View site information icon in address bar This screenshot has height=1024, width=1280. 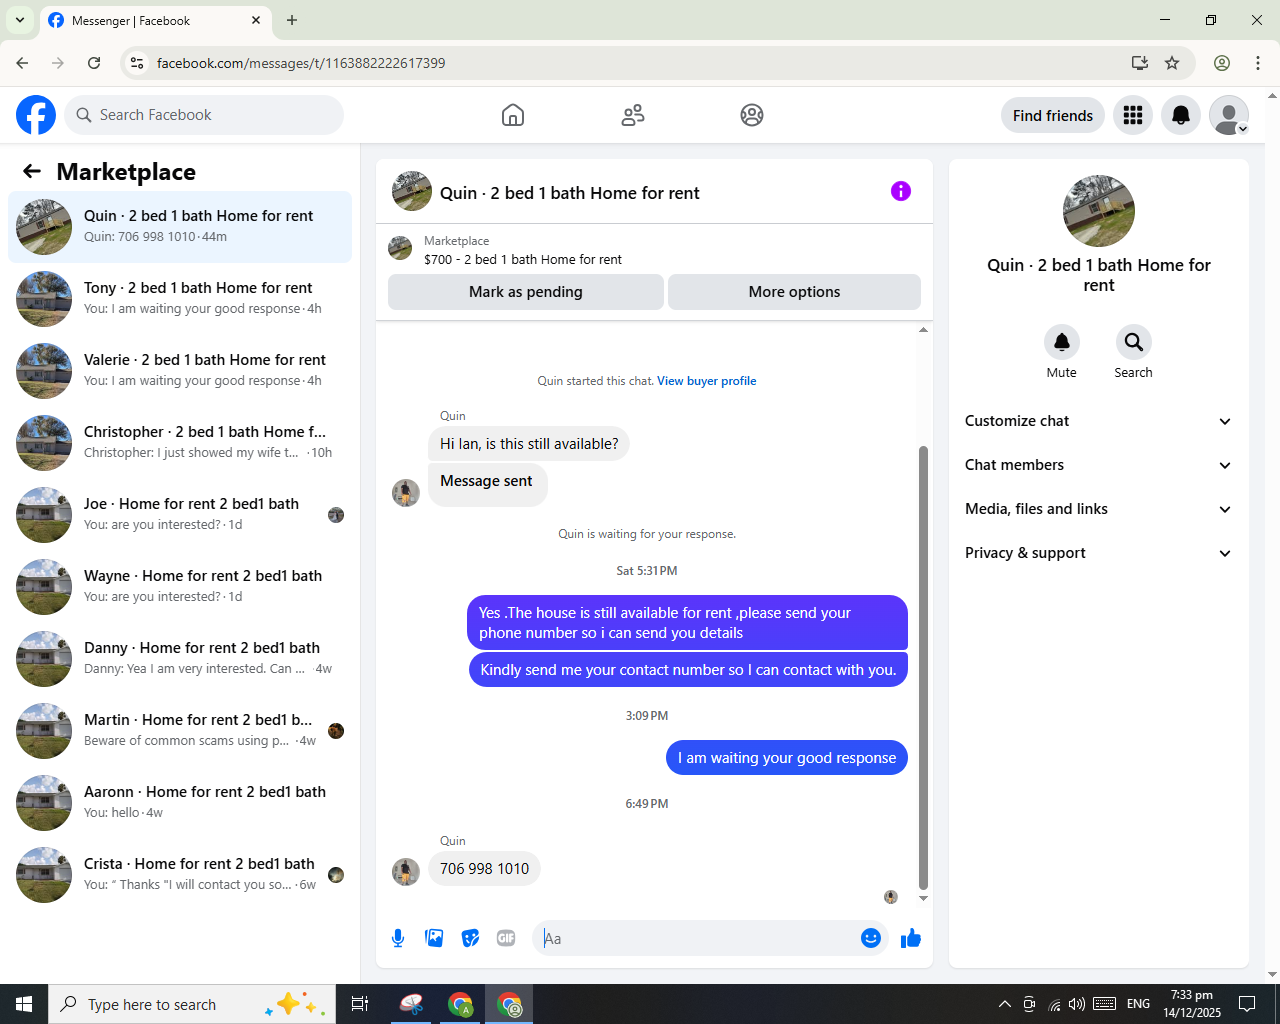pos(137,63)
